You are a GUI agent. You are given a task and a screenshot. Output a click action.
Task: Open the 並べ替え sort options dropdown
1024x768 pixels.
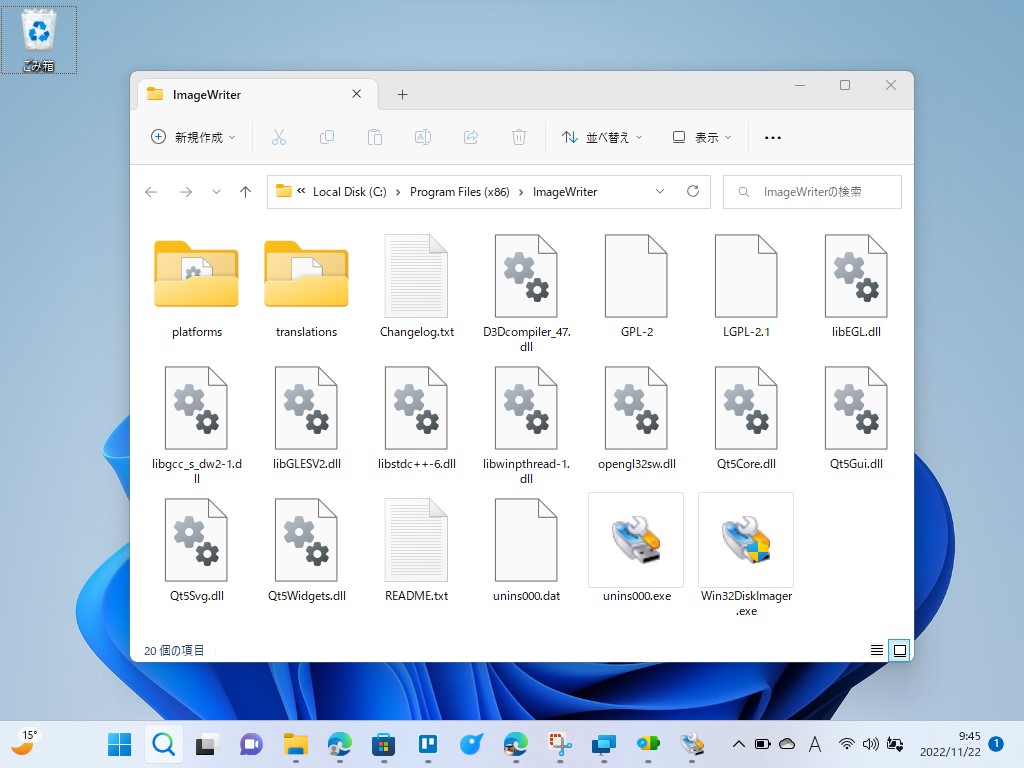(601, 137)
